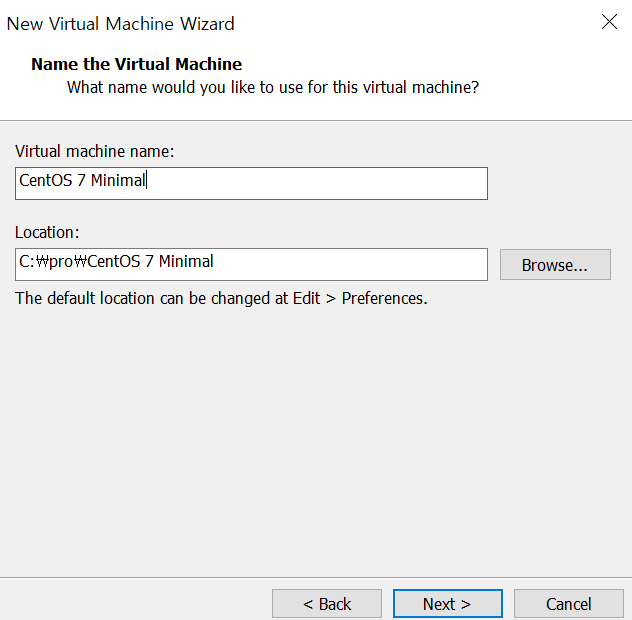Image resolution: width=632 pixels, height=620 pixels.
Task: Click the default location Preferences hint text
Action: click(x=221, y=299)
